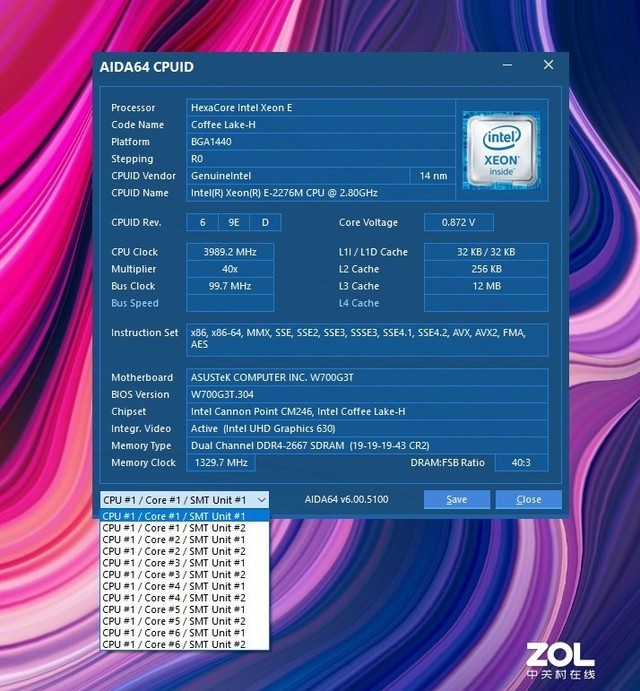Click the Stepping value R0
Viewport: 640px width, 691px height.
coord(321,159)
